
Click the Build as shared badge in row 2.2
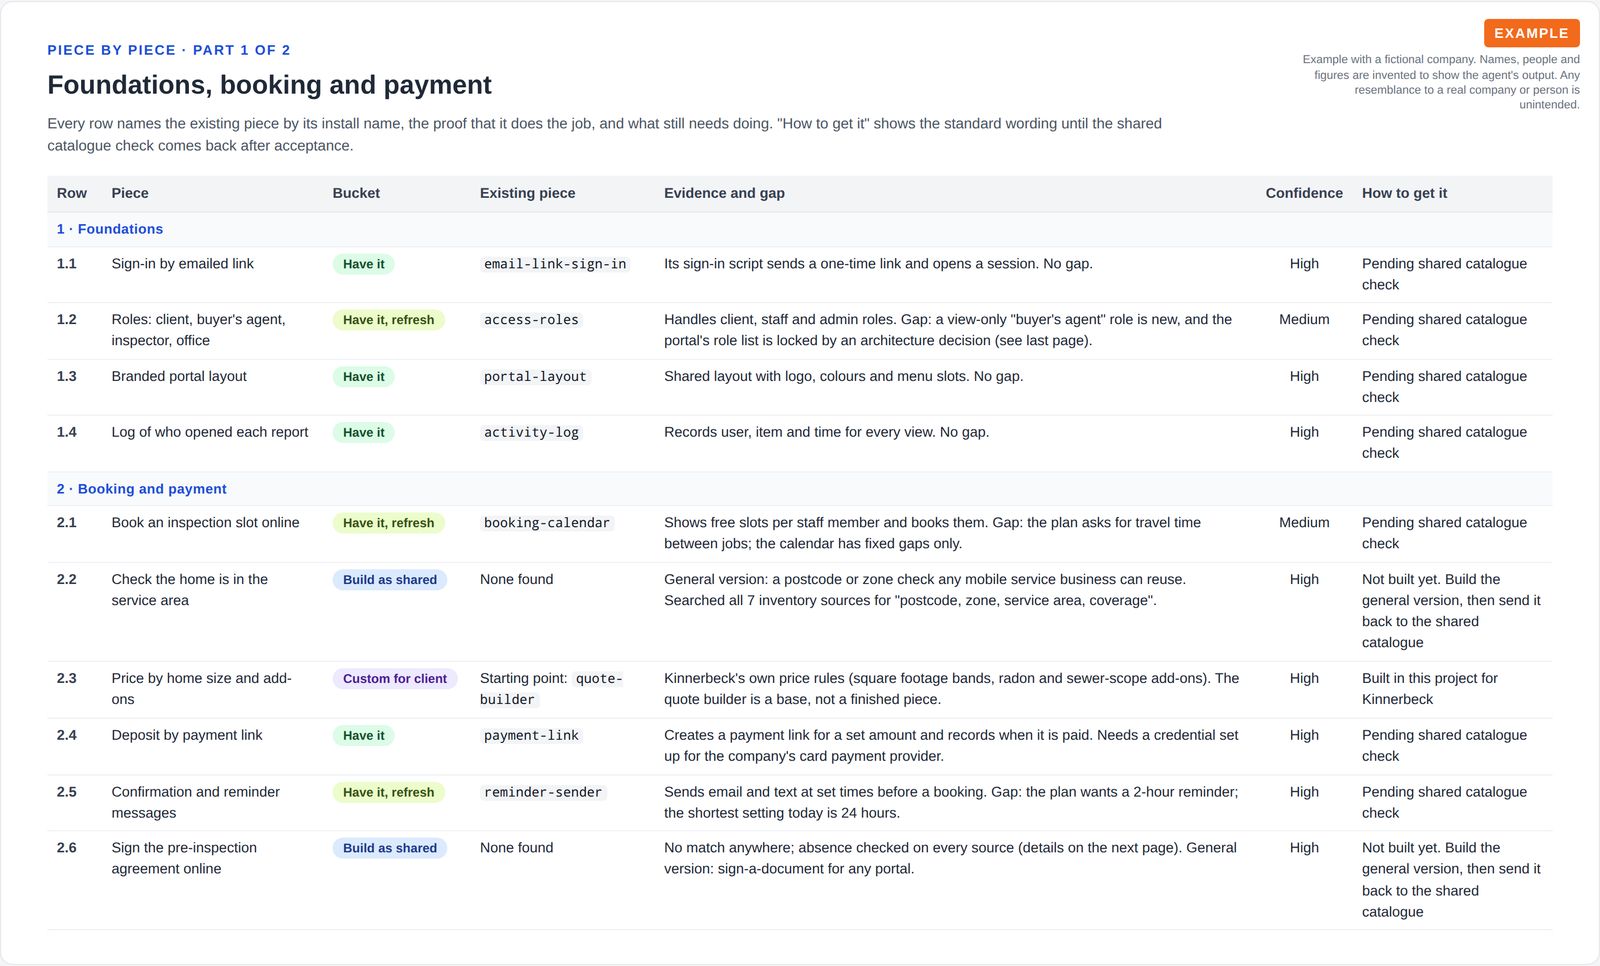click(x=390, y=580)
